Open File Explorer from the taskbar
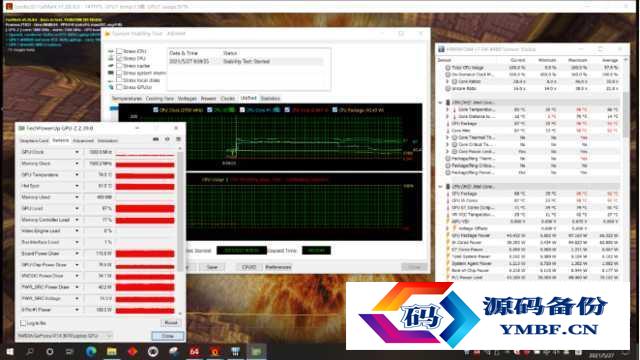The image size is (640, 360). [111, 351]
